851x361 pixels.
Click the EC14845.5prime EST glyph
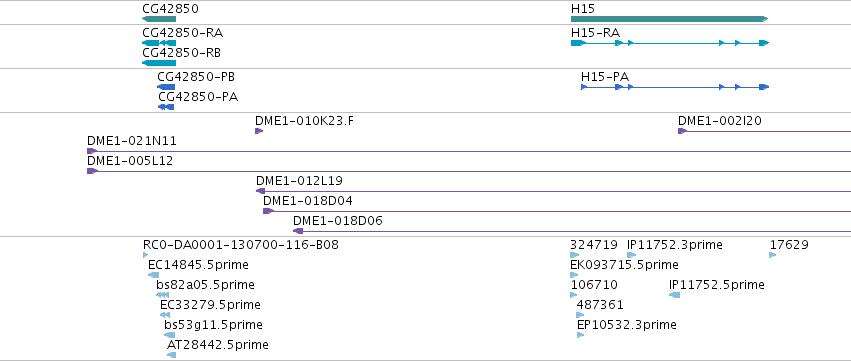[154, 275]
